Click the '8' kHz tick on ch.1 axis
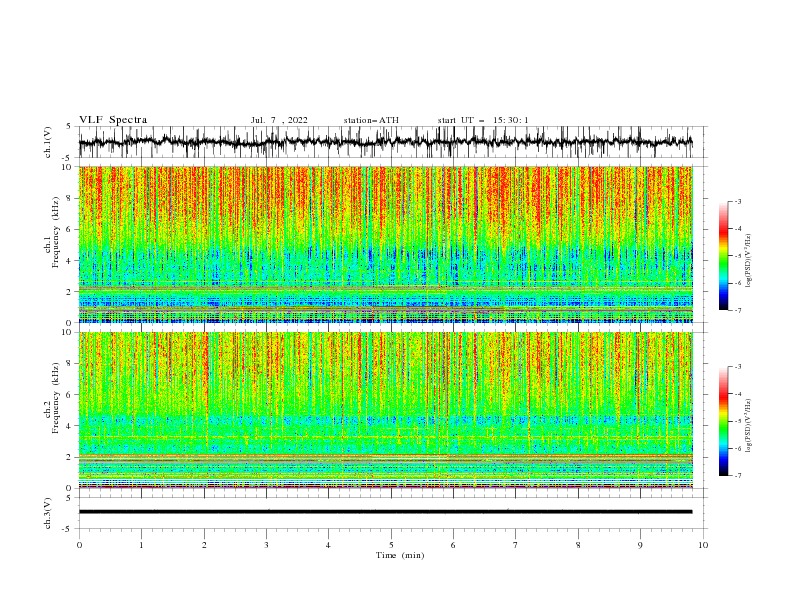The image size is (792, 612). click(x=70, y=198)
